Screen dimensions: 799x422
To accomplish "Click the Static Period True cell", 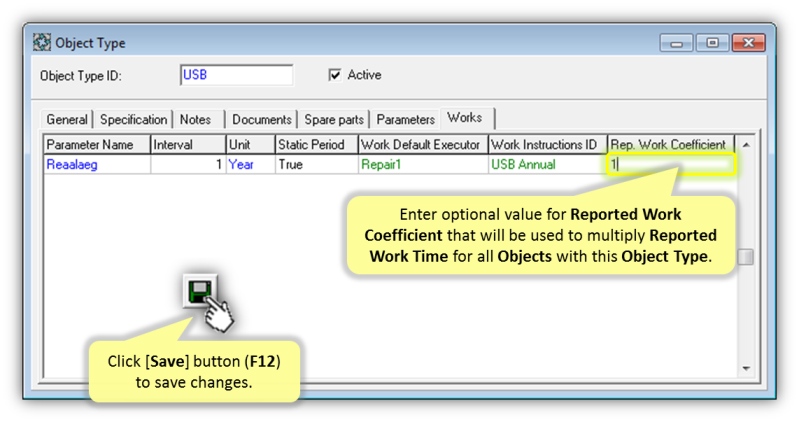I will 314,164.
